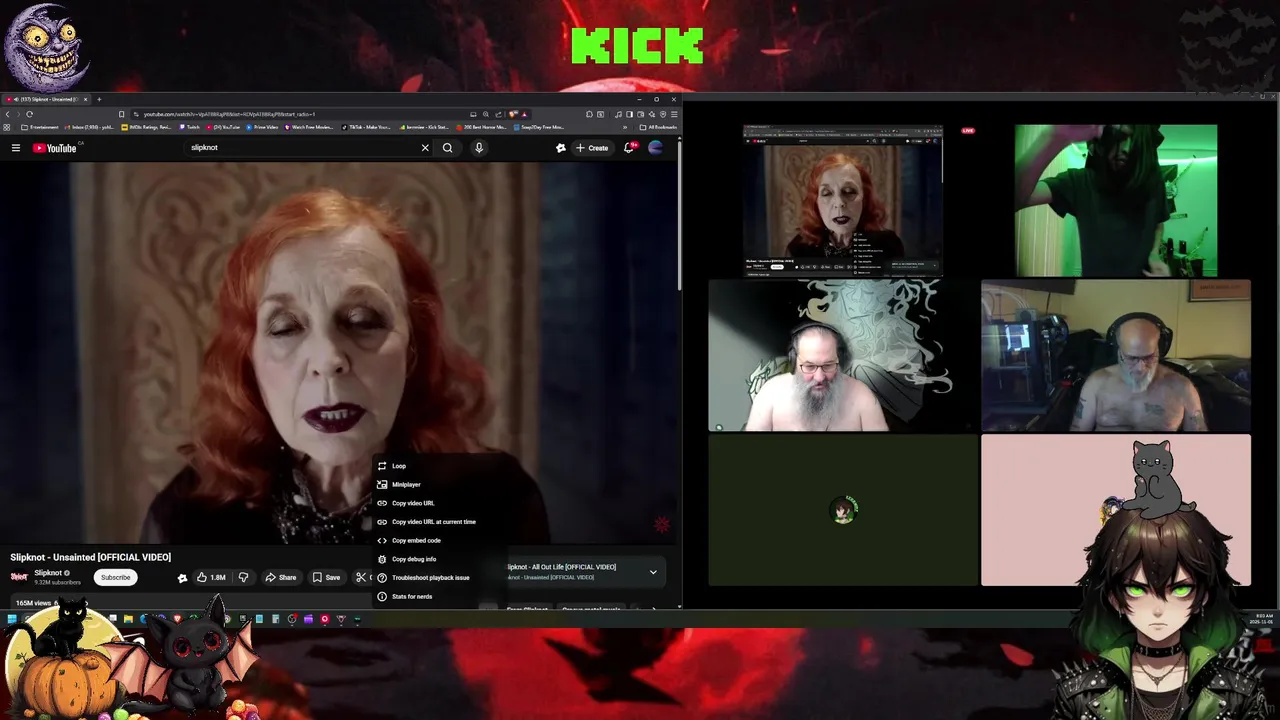Open the All Bookmarks folder

660,127
